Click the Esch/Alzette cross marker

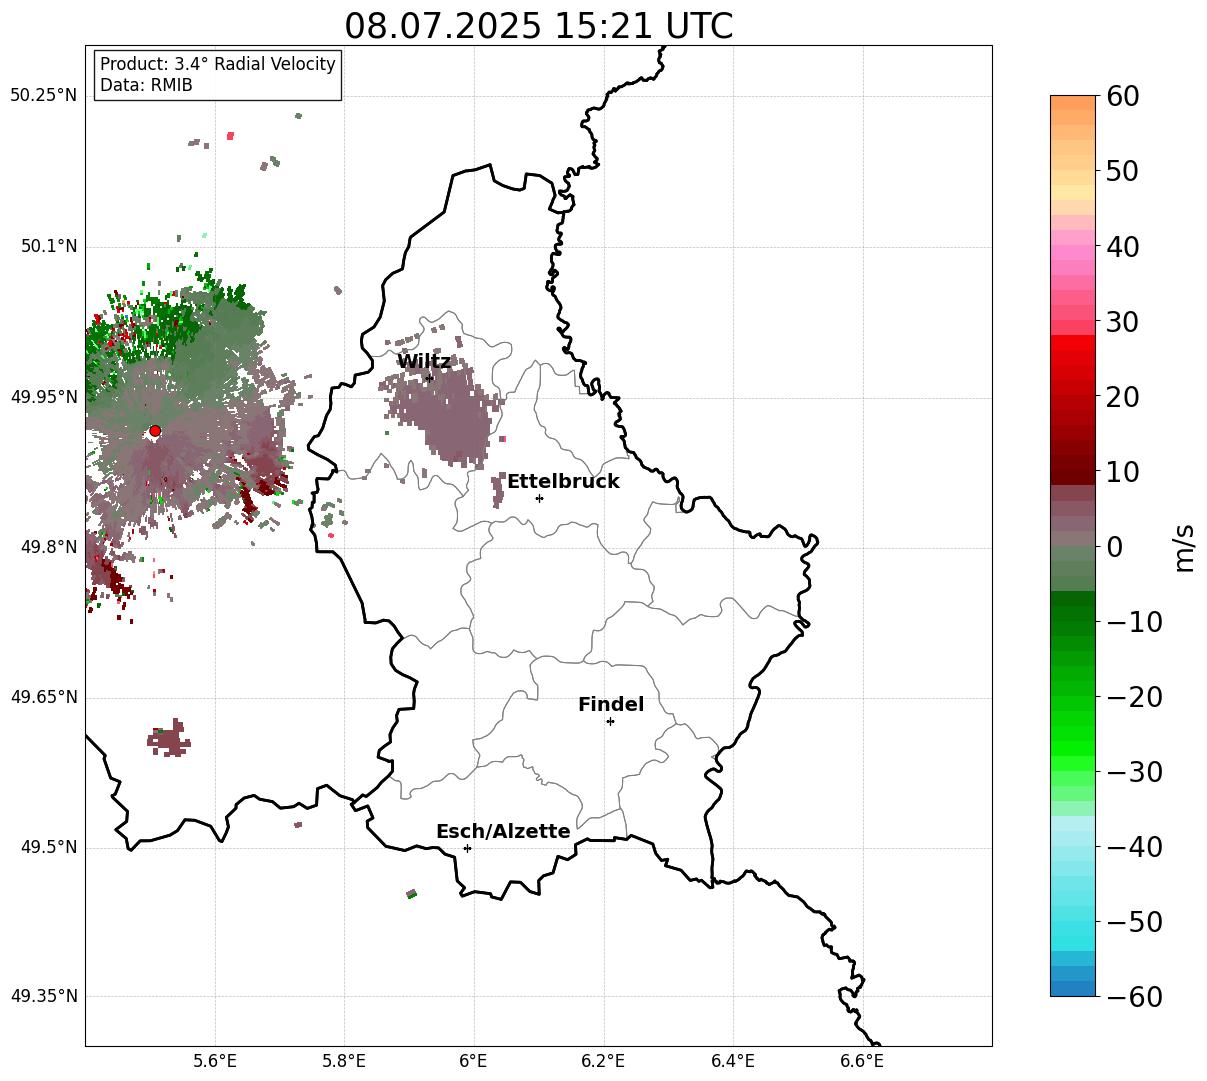(x=467, y=848)
